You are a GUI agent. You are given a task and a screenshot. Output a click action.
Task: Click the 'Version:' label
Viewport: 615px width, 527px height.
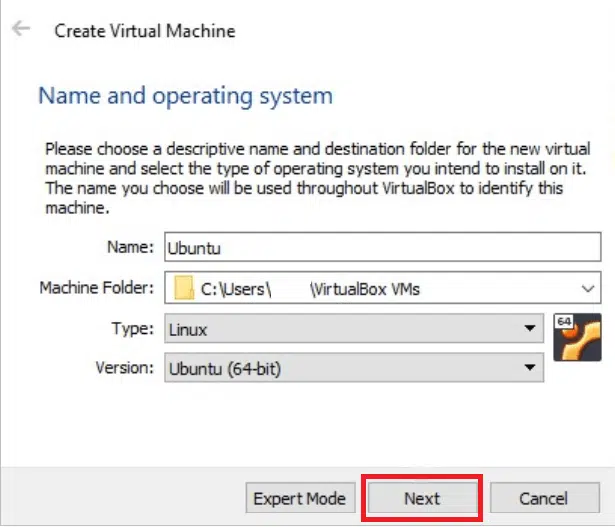(125, 367)
